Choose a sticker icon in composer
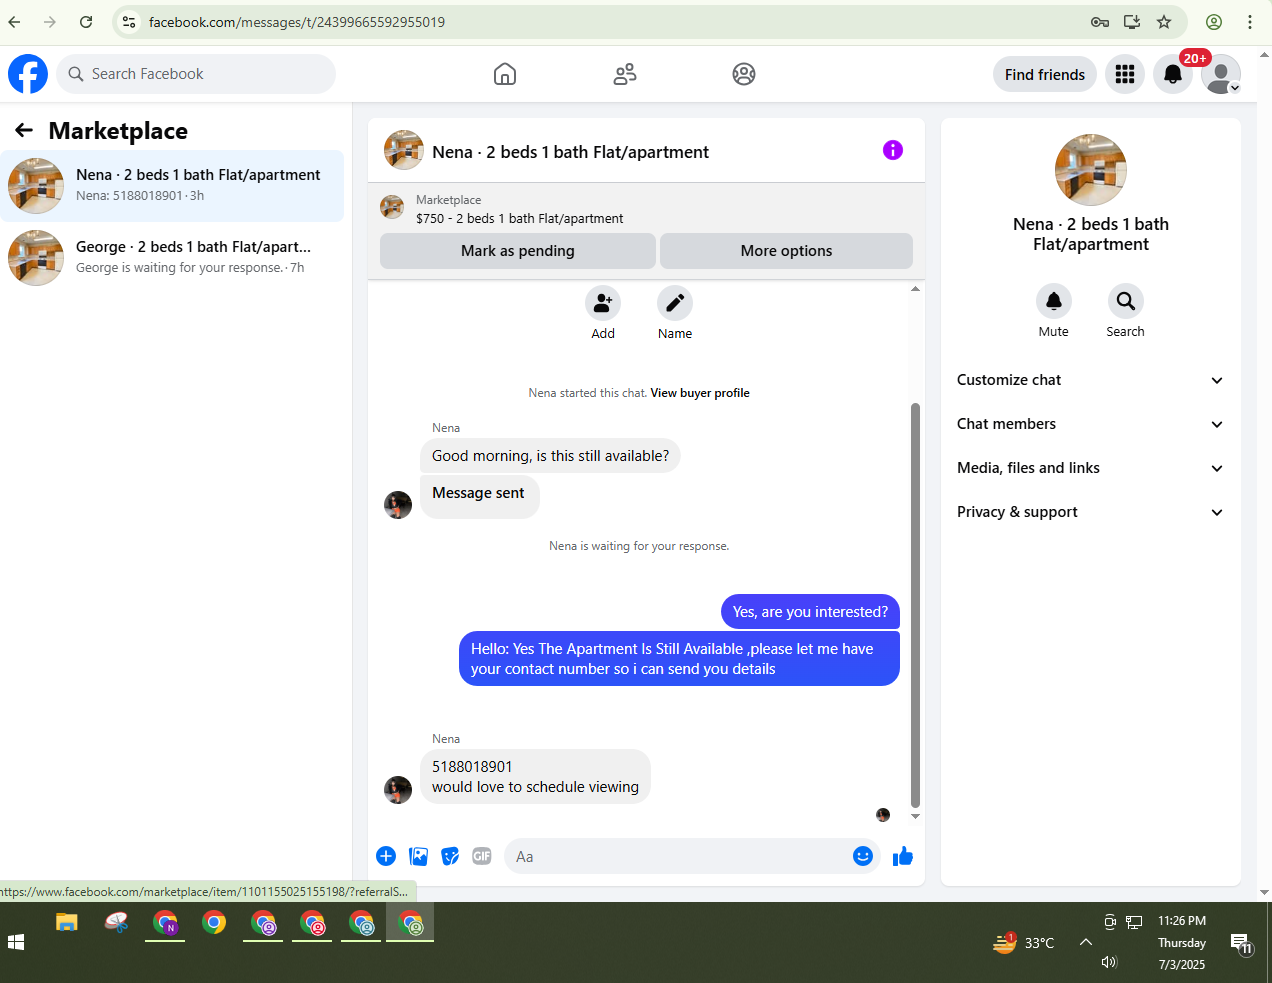The height and width of the screenshot is (983, 1272). click(451, 856)
